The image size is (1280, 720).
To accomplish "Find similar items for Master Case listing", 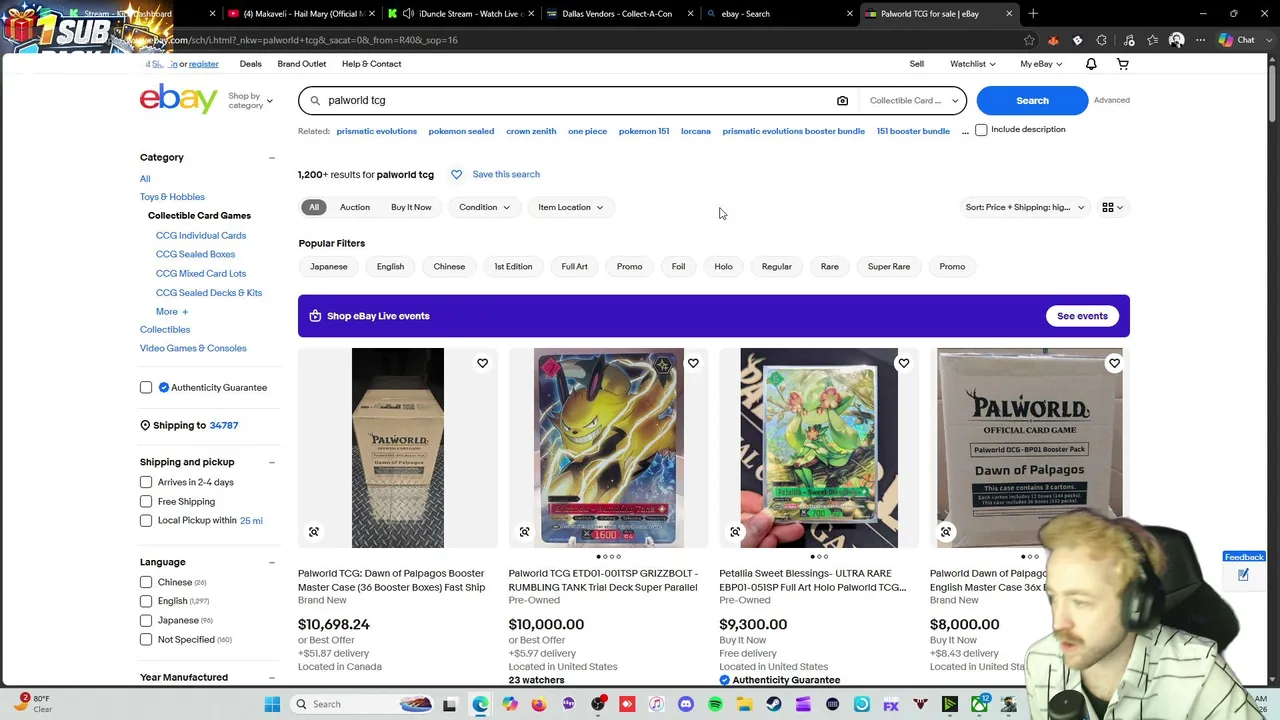I will click(314, 532).
